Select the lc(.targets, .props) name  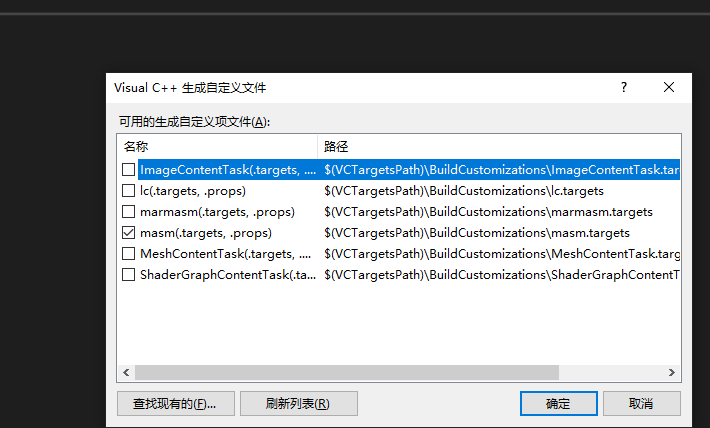[x=193, y=191]
